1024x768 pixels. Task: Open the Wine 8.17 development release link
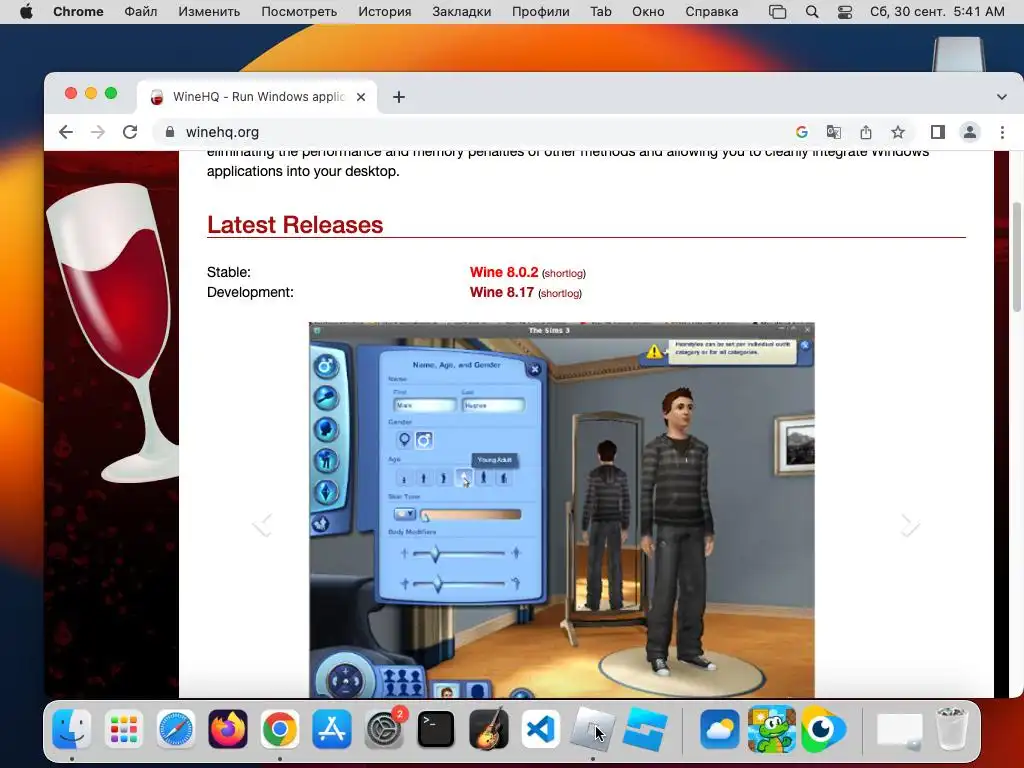(x=502, y=292)
